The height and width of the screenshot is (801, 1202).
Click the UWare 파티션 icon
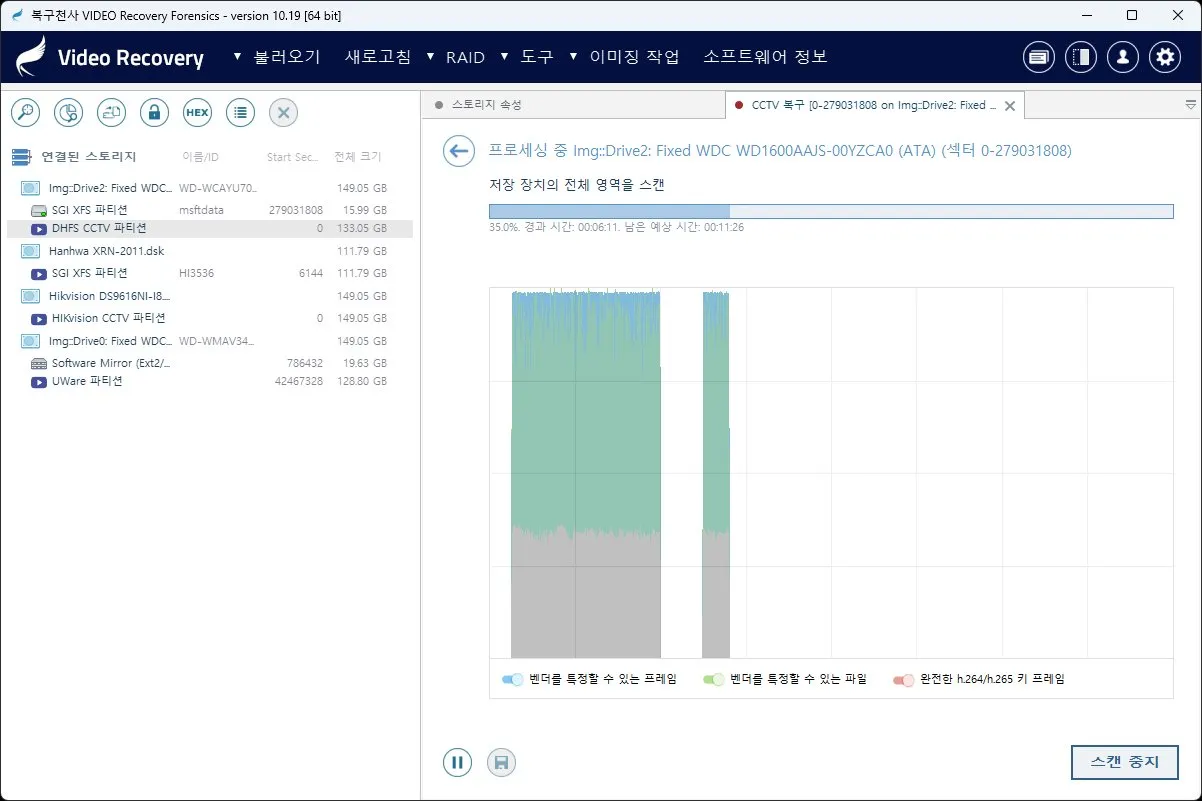coord(39,382)
